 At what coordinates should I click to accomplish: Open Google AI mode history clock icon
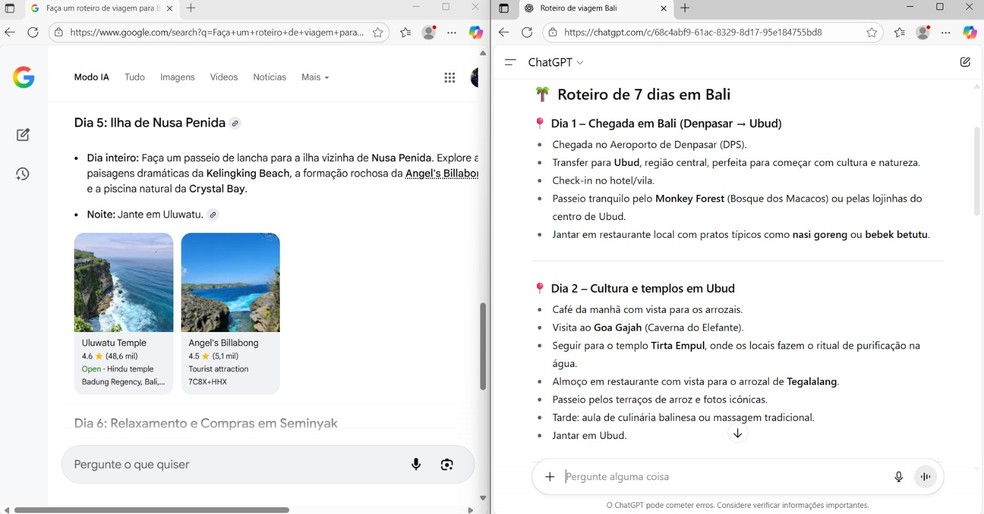tap(23, 174)
